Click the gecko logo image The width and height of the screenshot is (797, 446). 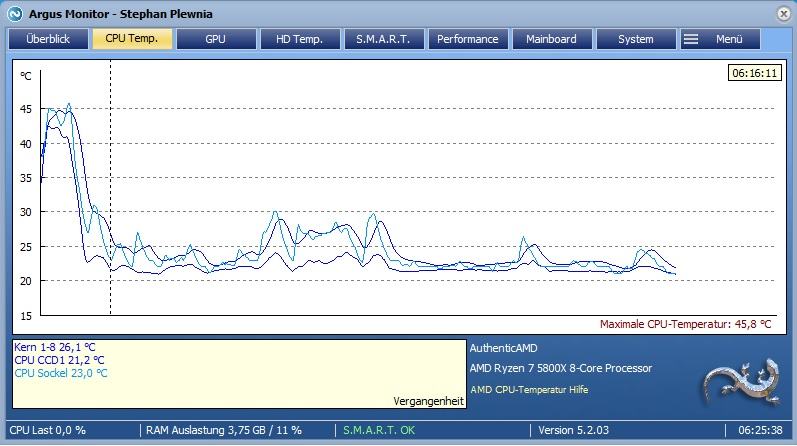742,382
